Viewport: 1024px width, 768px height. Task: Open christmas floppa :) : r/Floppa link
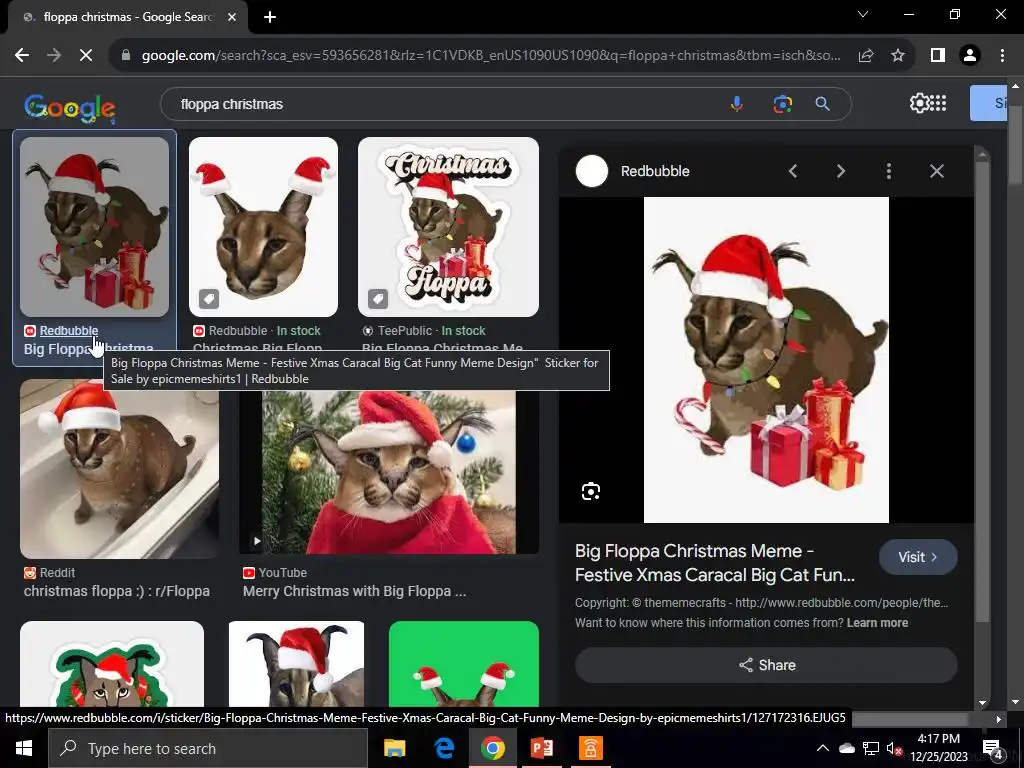point(117,591)
